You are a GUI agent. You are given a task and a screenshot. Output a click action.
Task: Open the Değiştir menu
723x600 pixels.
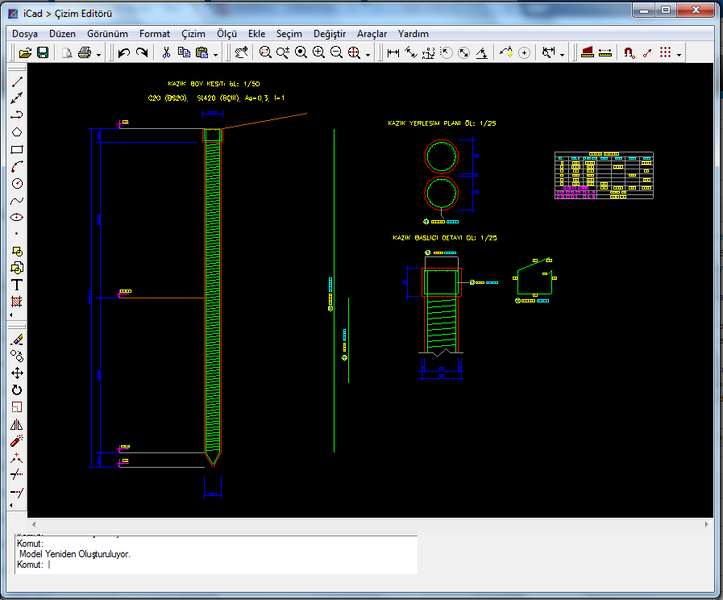330,34
